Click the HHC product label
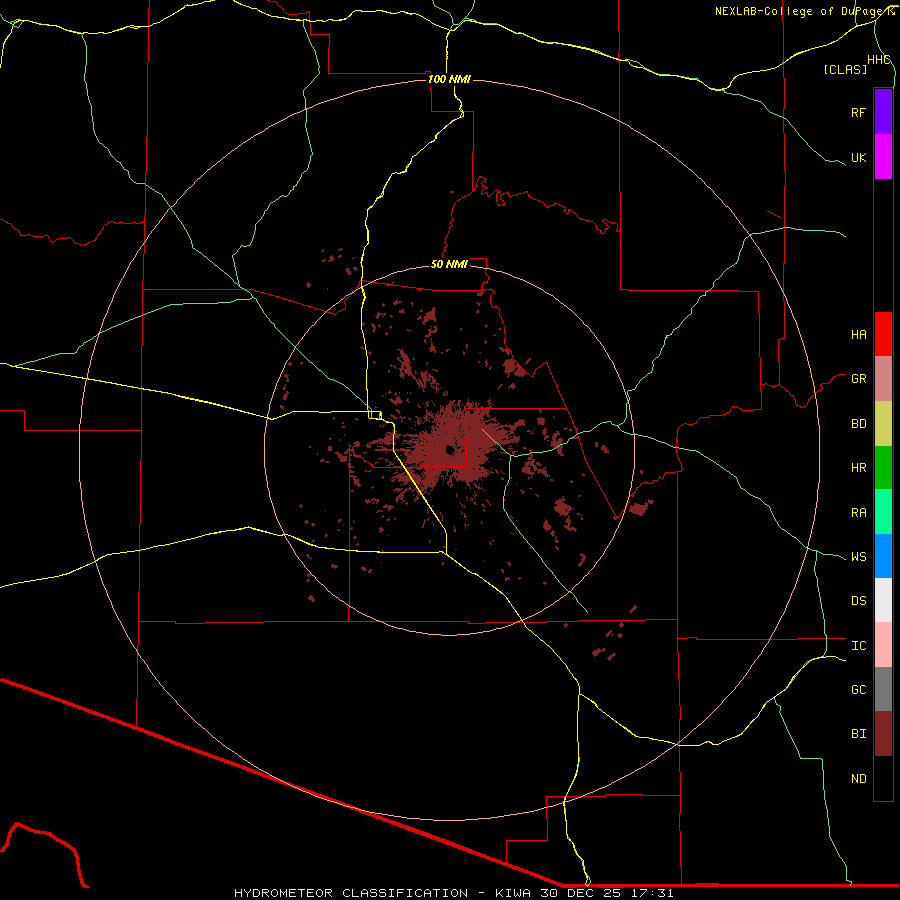 click(x=879, y=60)
